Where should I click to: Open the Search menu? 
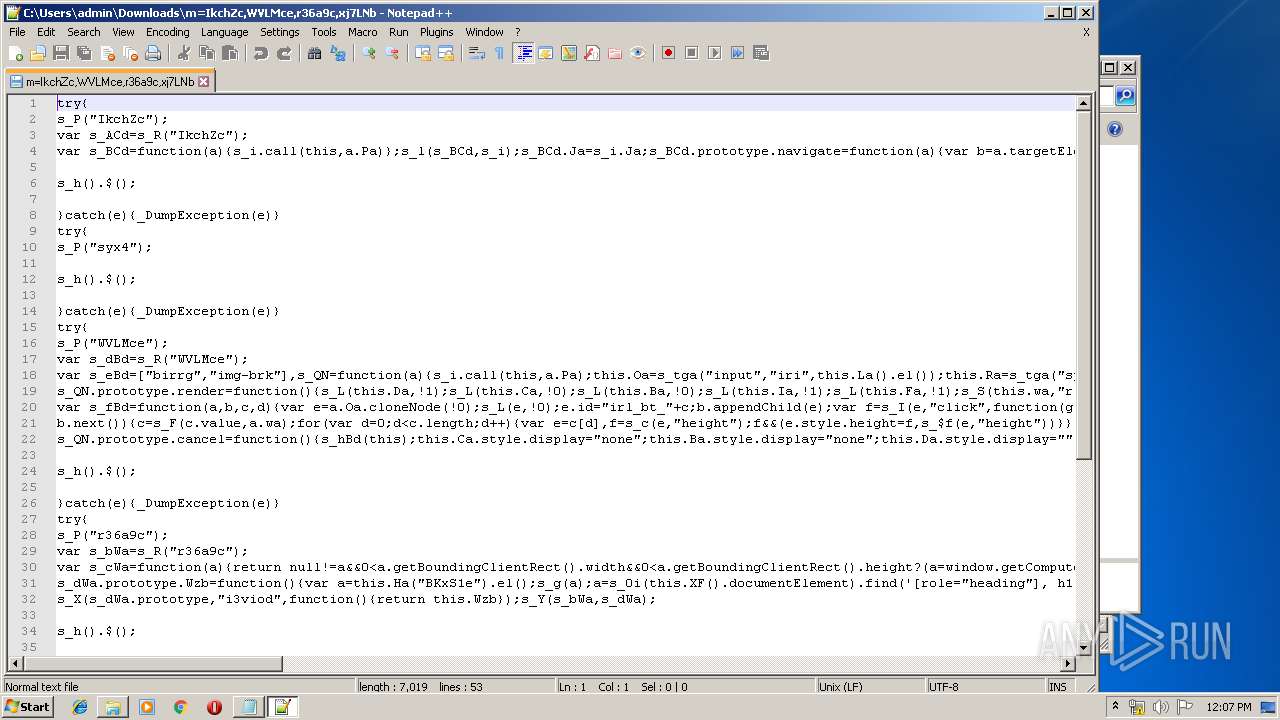pyautogui.click(x=84, y=32)
